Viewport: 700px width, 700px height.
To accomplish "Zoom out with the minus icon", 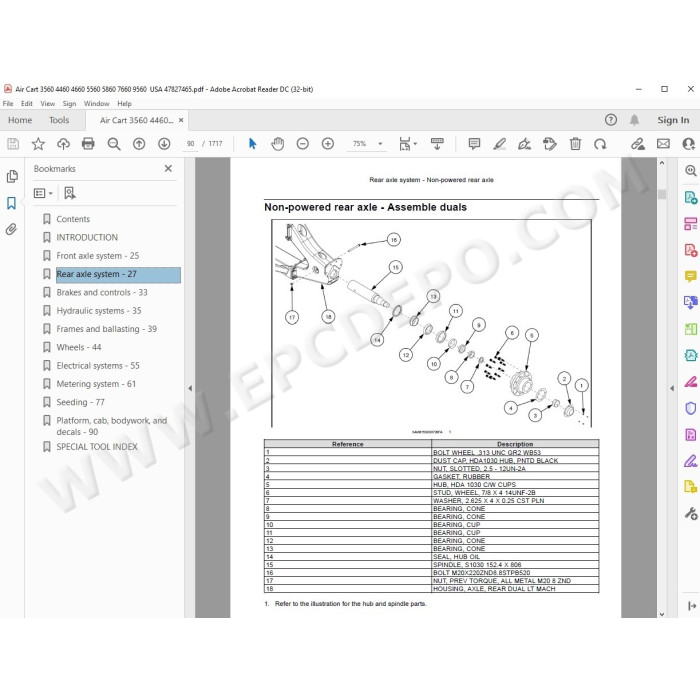I will pyautogui.click(x=303, y=144).
